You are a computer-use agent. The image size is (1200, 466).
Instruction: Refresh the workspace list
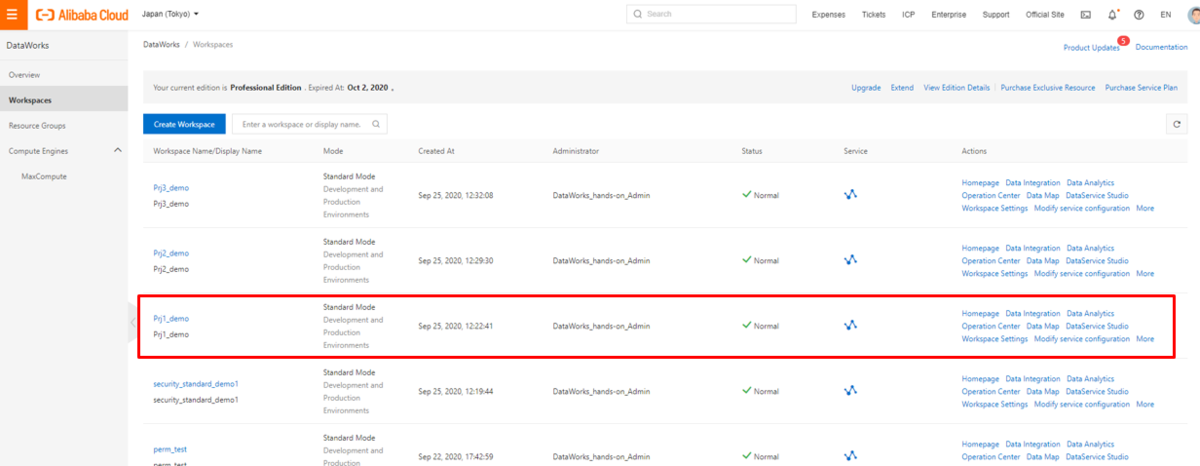pos(1176,124)
